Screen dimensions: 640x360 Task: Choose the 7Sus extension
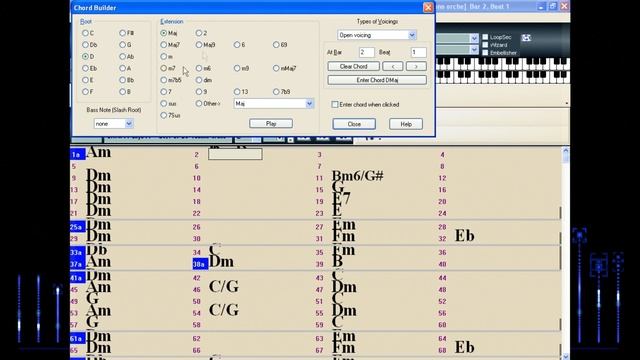point(164,116)
